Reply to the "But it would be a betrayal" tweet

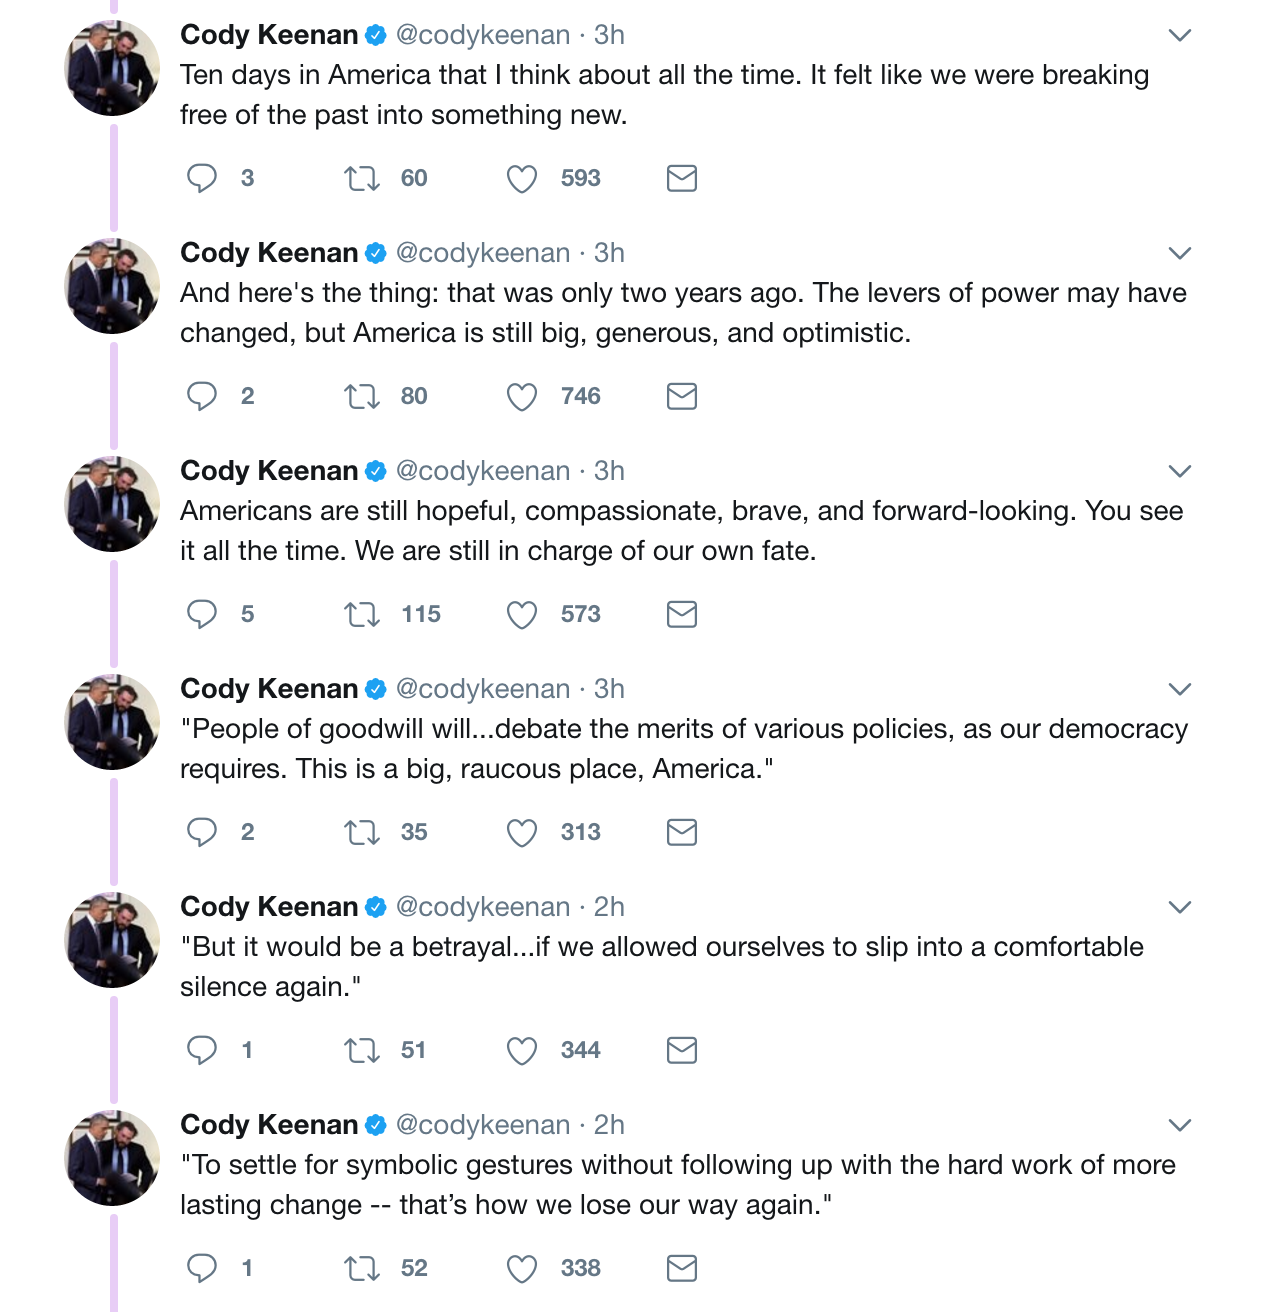[202, 1050]
